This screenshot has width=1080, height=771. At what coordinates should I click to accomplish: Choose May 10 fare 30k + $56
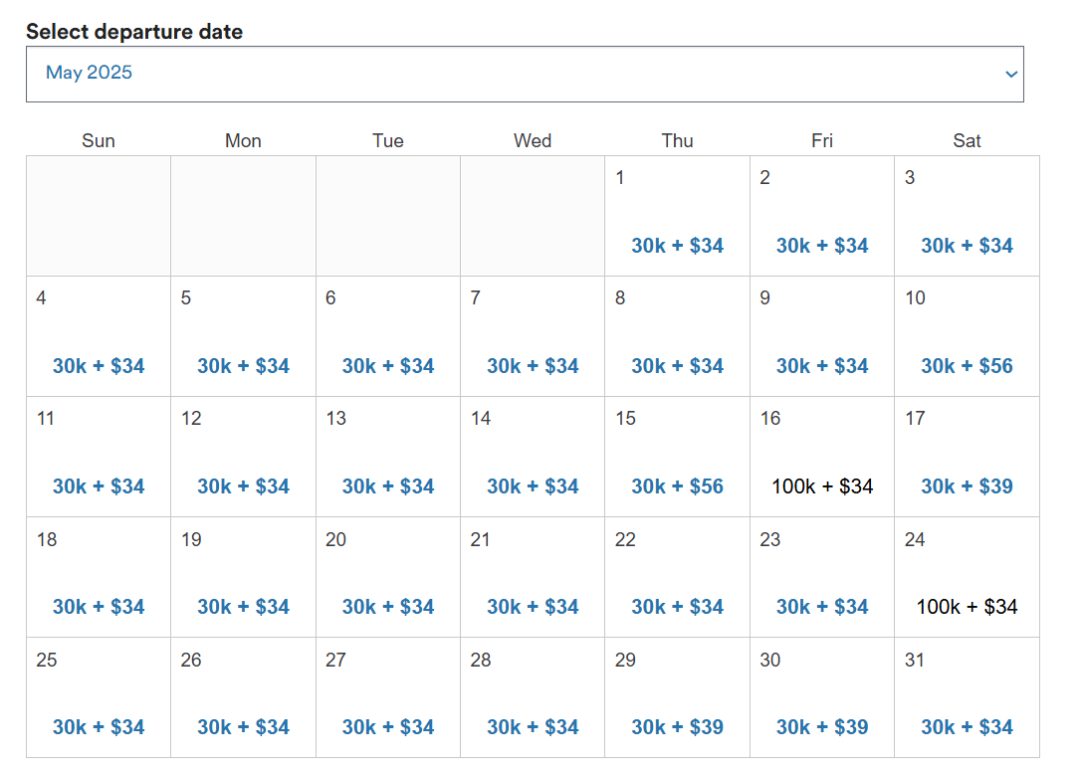(x=966, y=336)
